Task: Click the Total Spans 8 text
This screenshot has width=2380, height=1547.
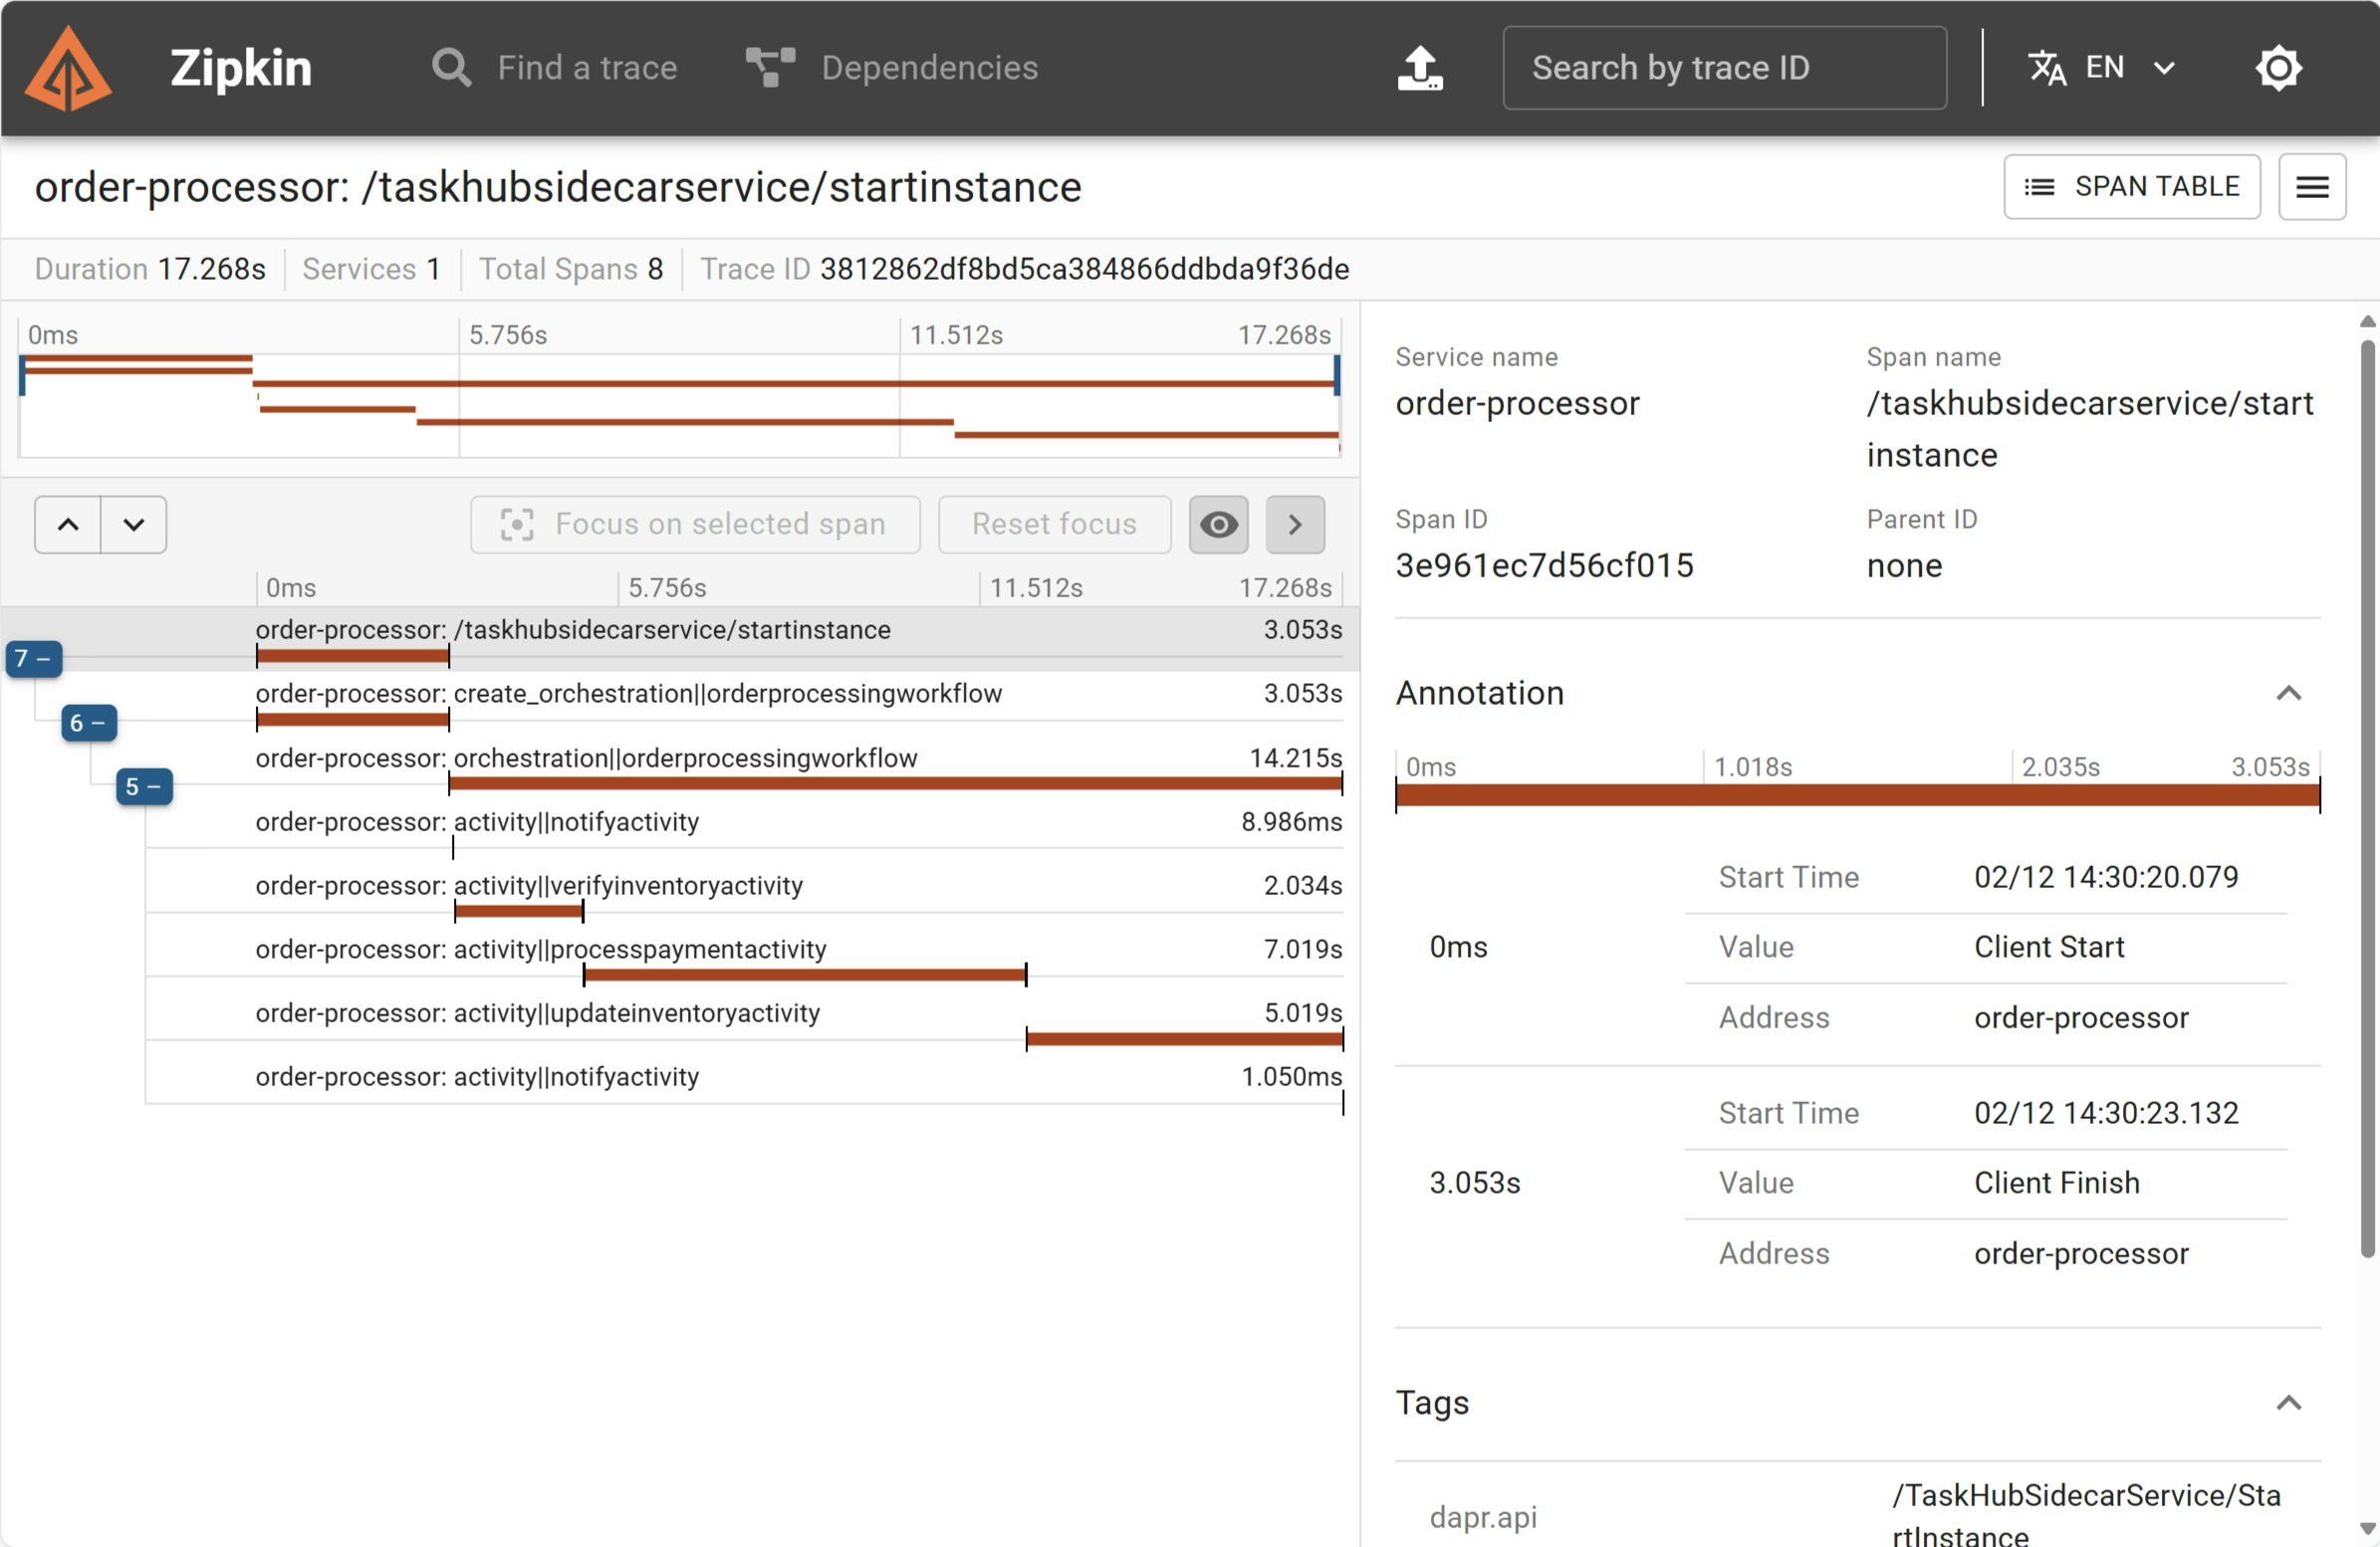Action: point(571,269)
